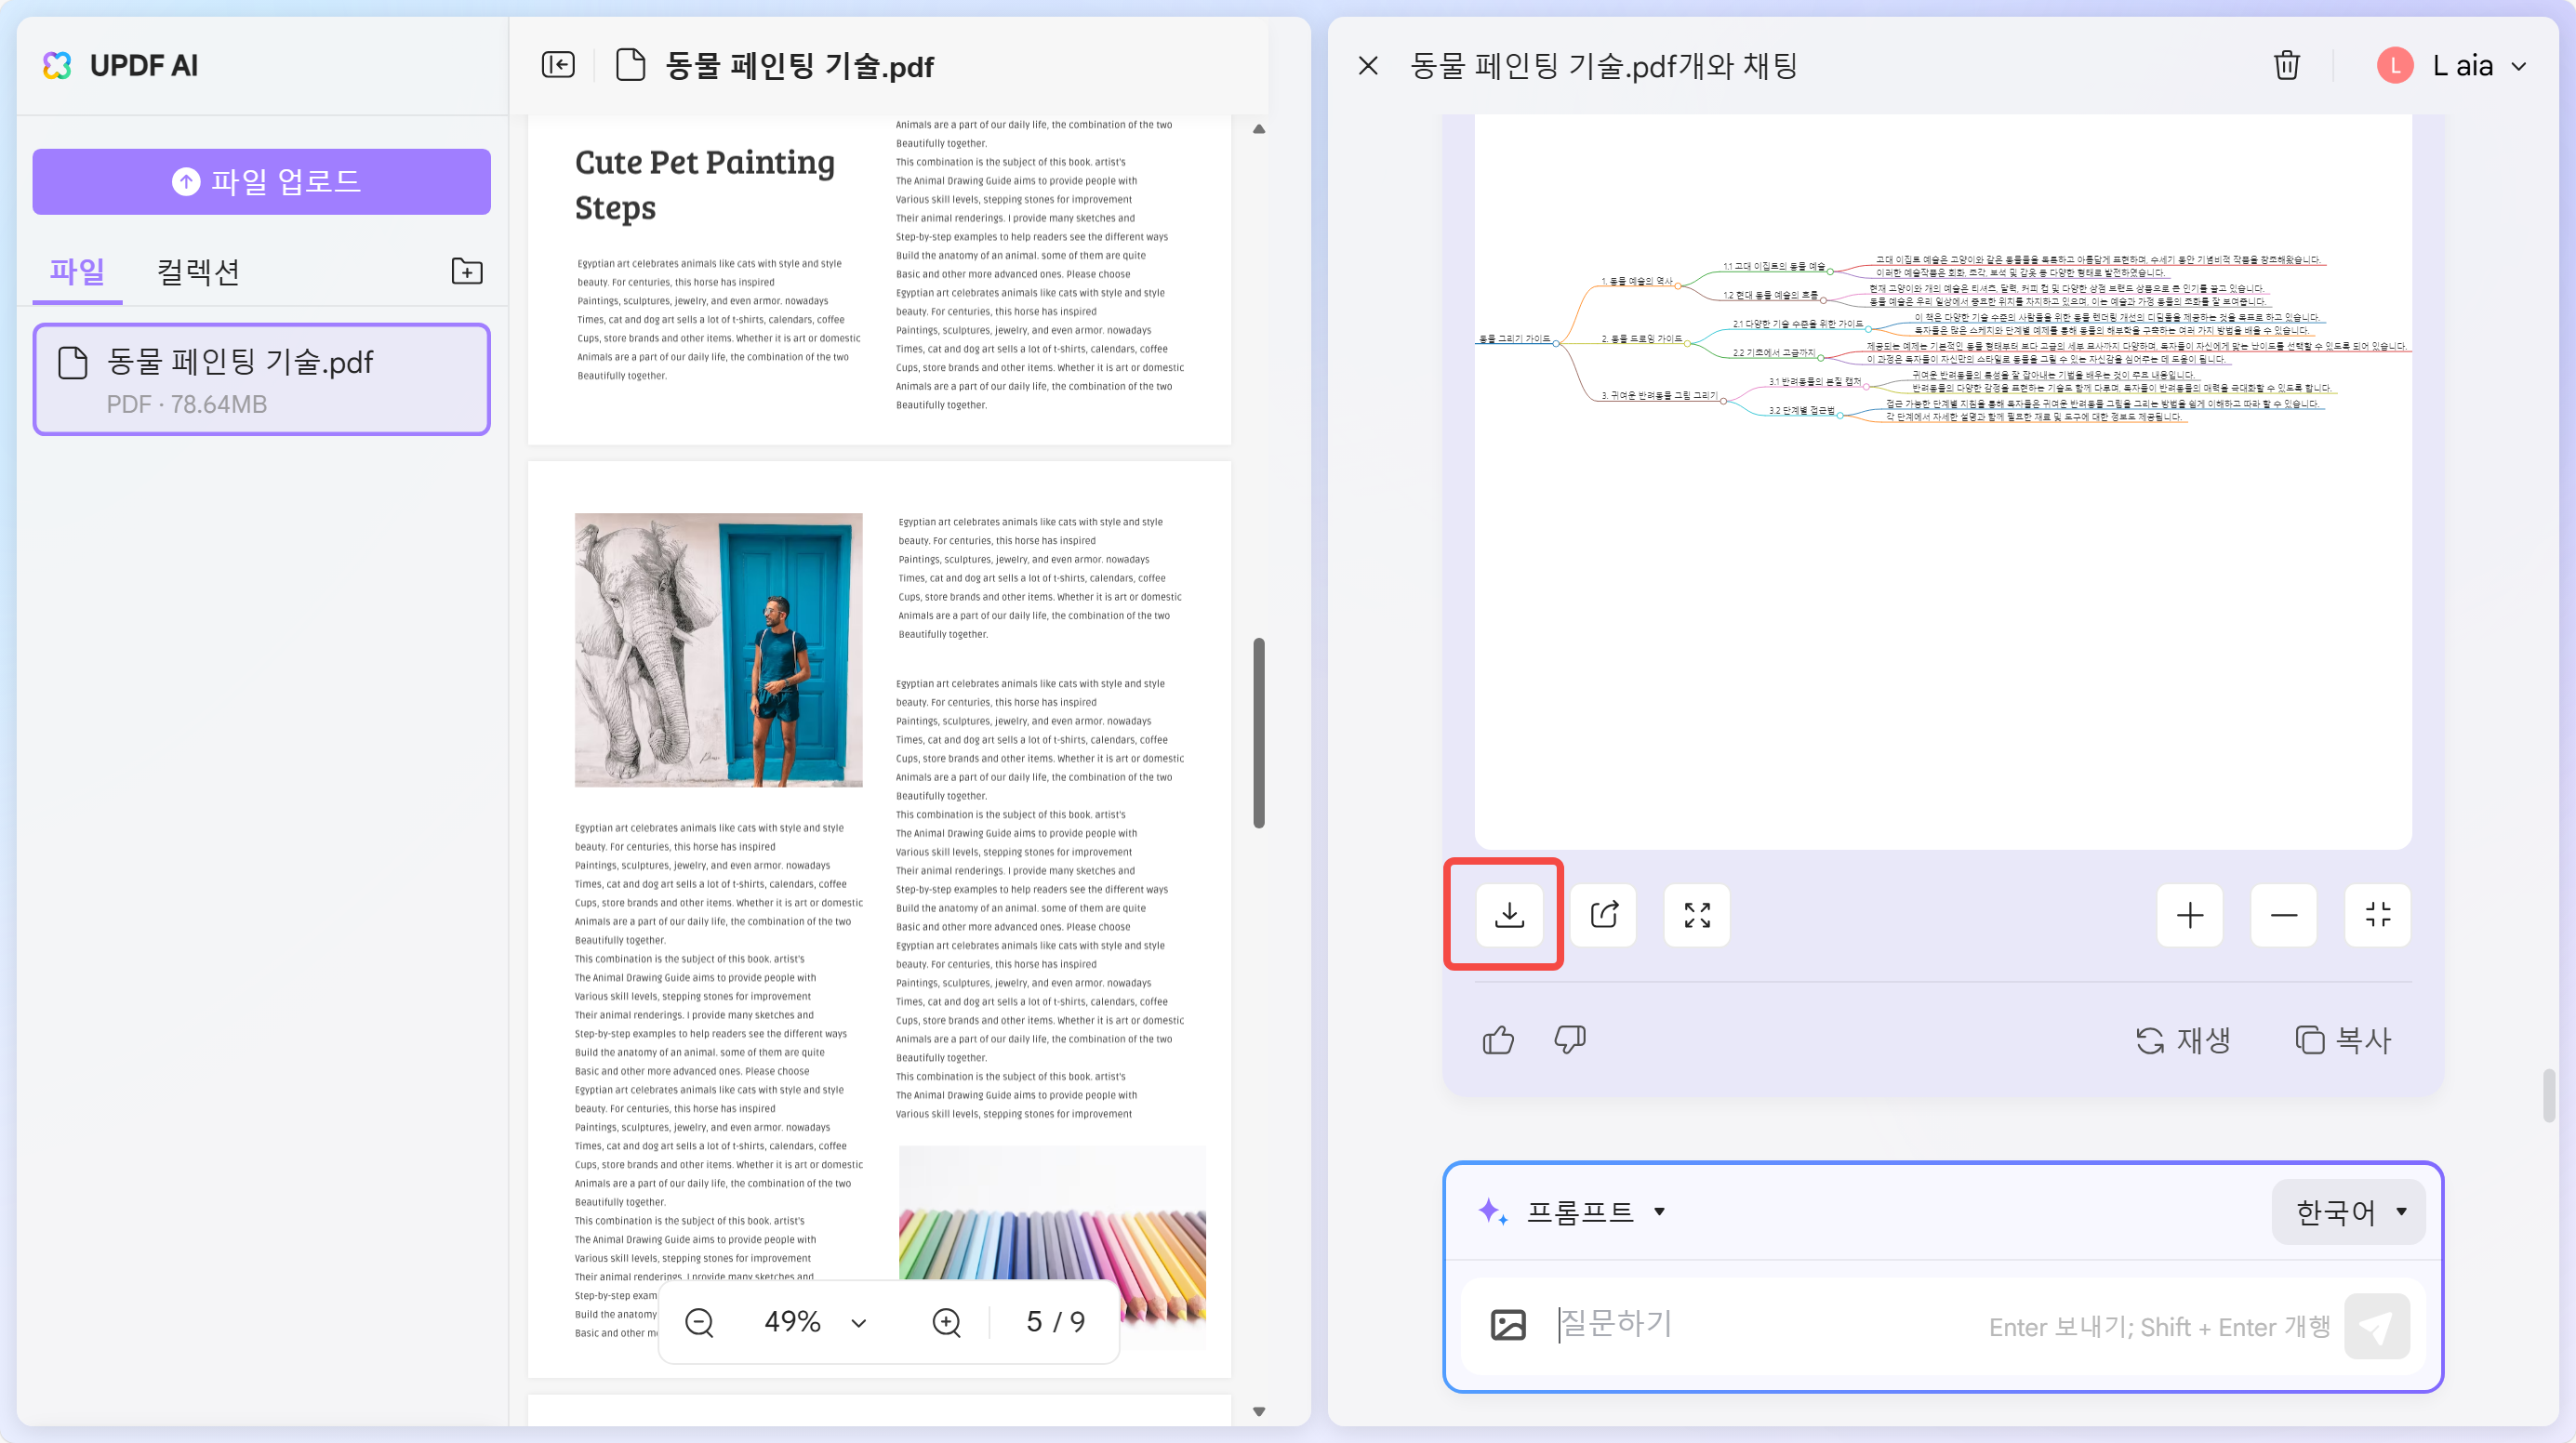Collapse the sidebar panel icon

pos(558,66)
